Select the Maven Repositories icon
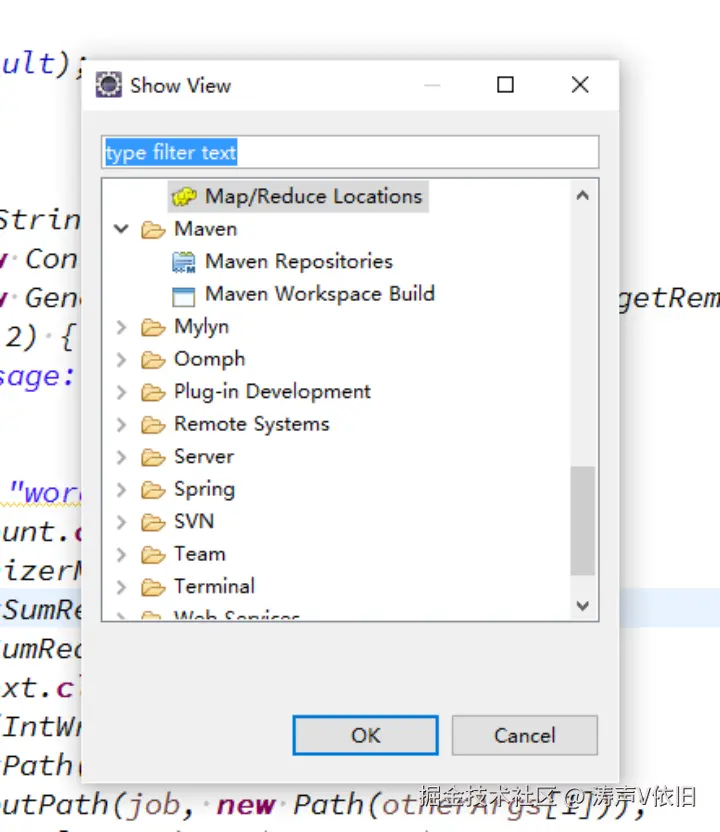This screenshot has height=832, width=720. [x=184, y=262]
